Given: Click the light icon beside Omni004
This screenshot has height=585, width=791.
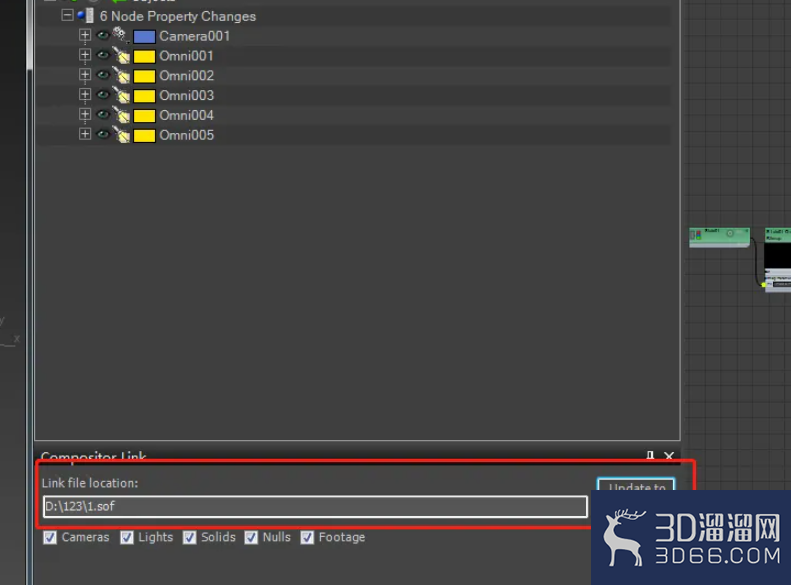Looking at the screenshot, I should 121,114.
